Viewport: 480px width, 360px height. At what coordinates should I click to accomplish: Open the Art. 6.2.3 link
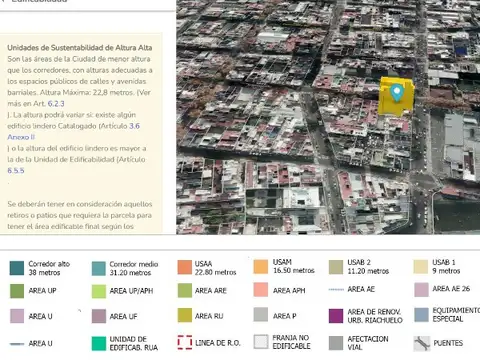[56, 104]
